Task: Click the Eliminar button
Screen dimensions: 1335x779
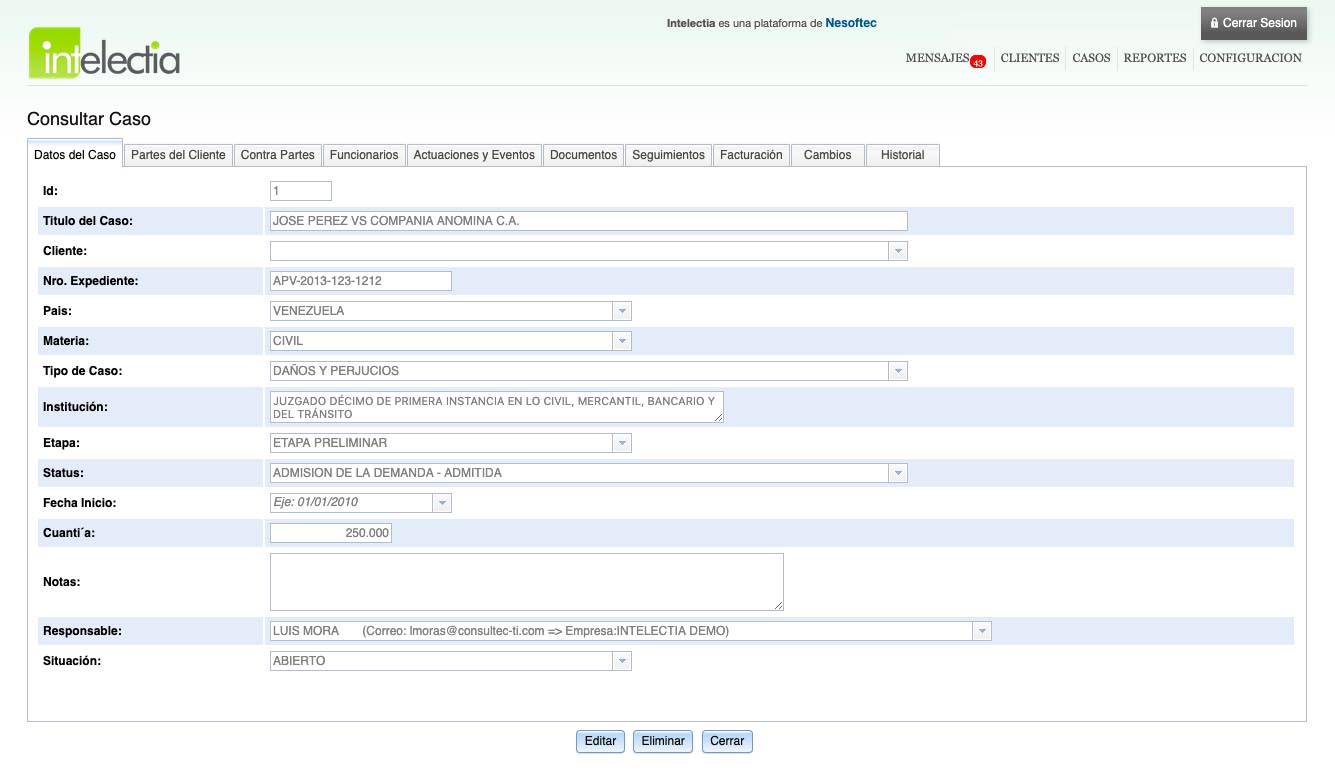Action: (663, 741)
